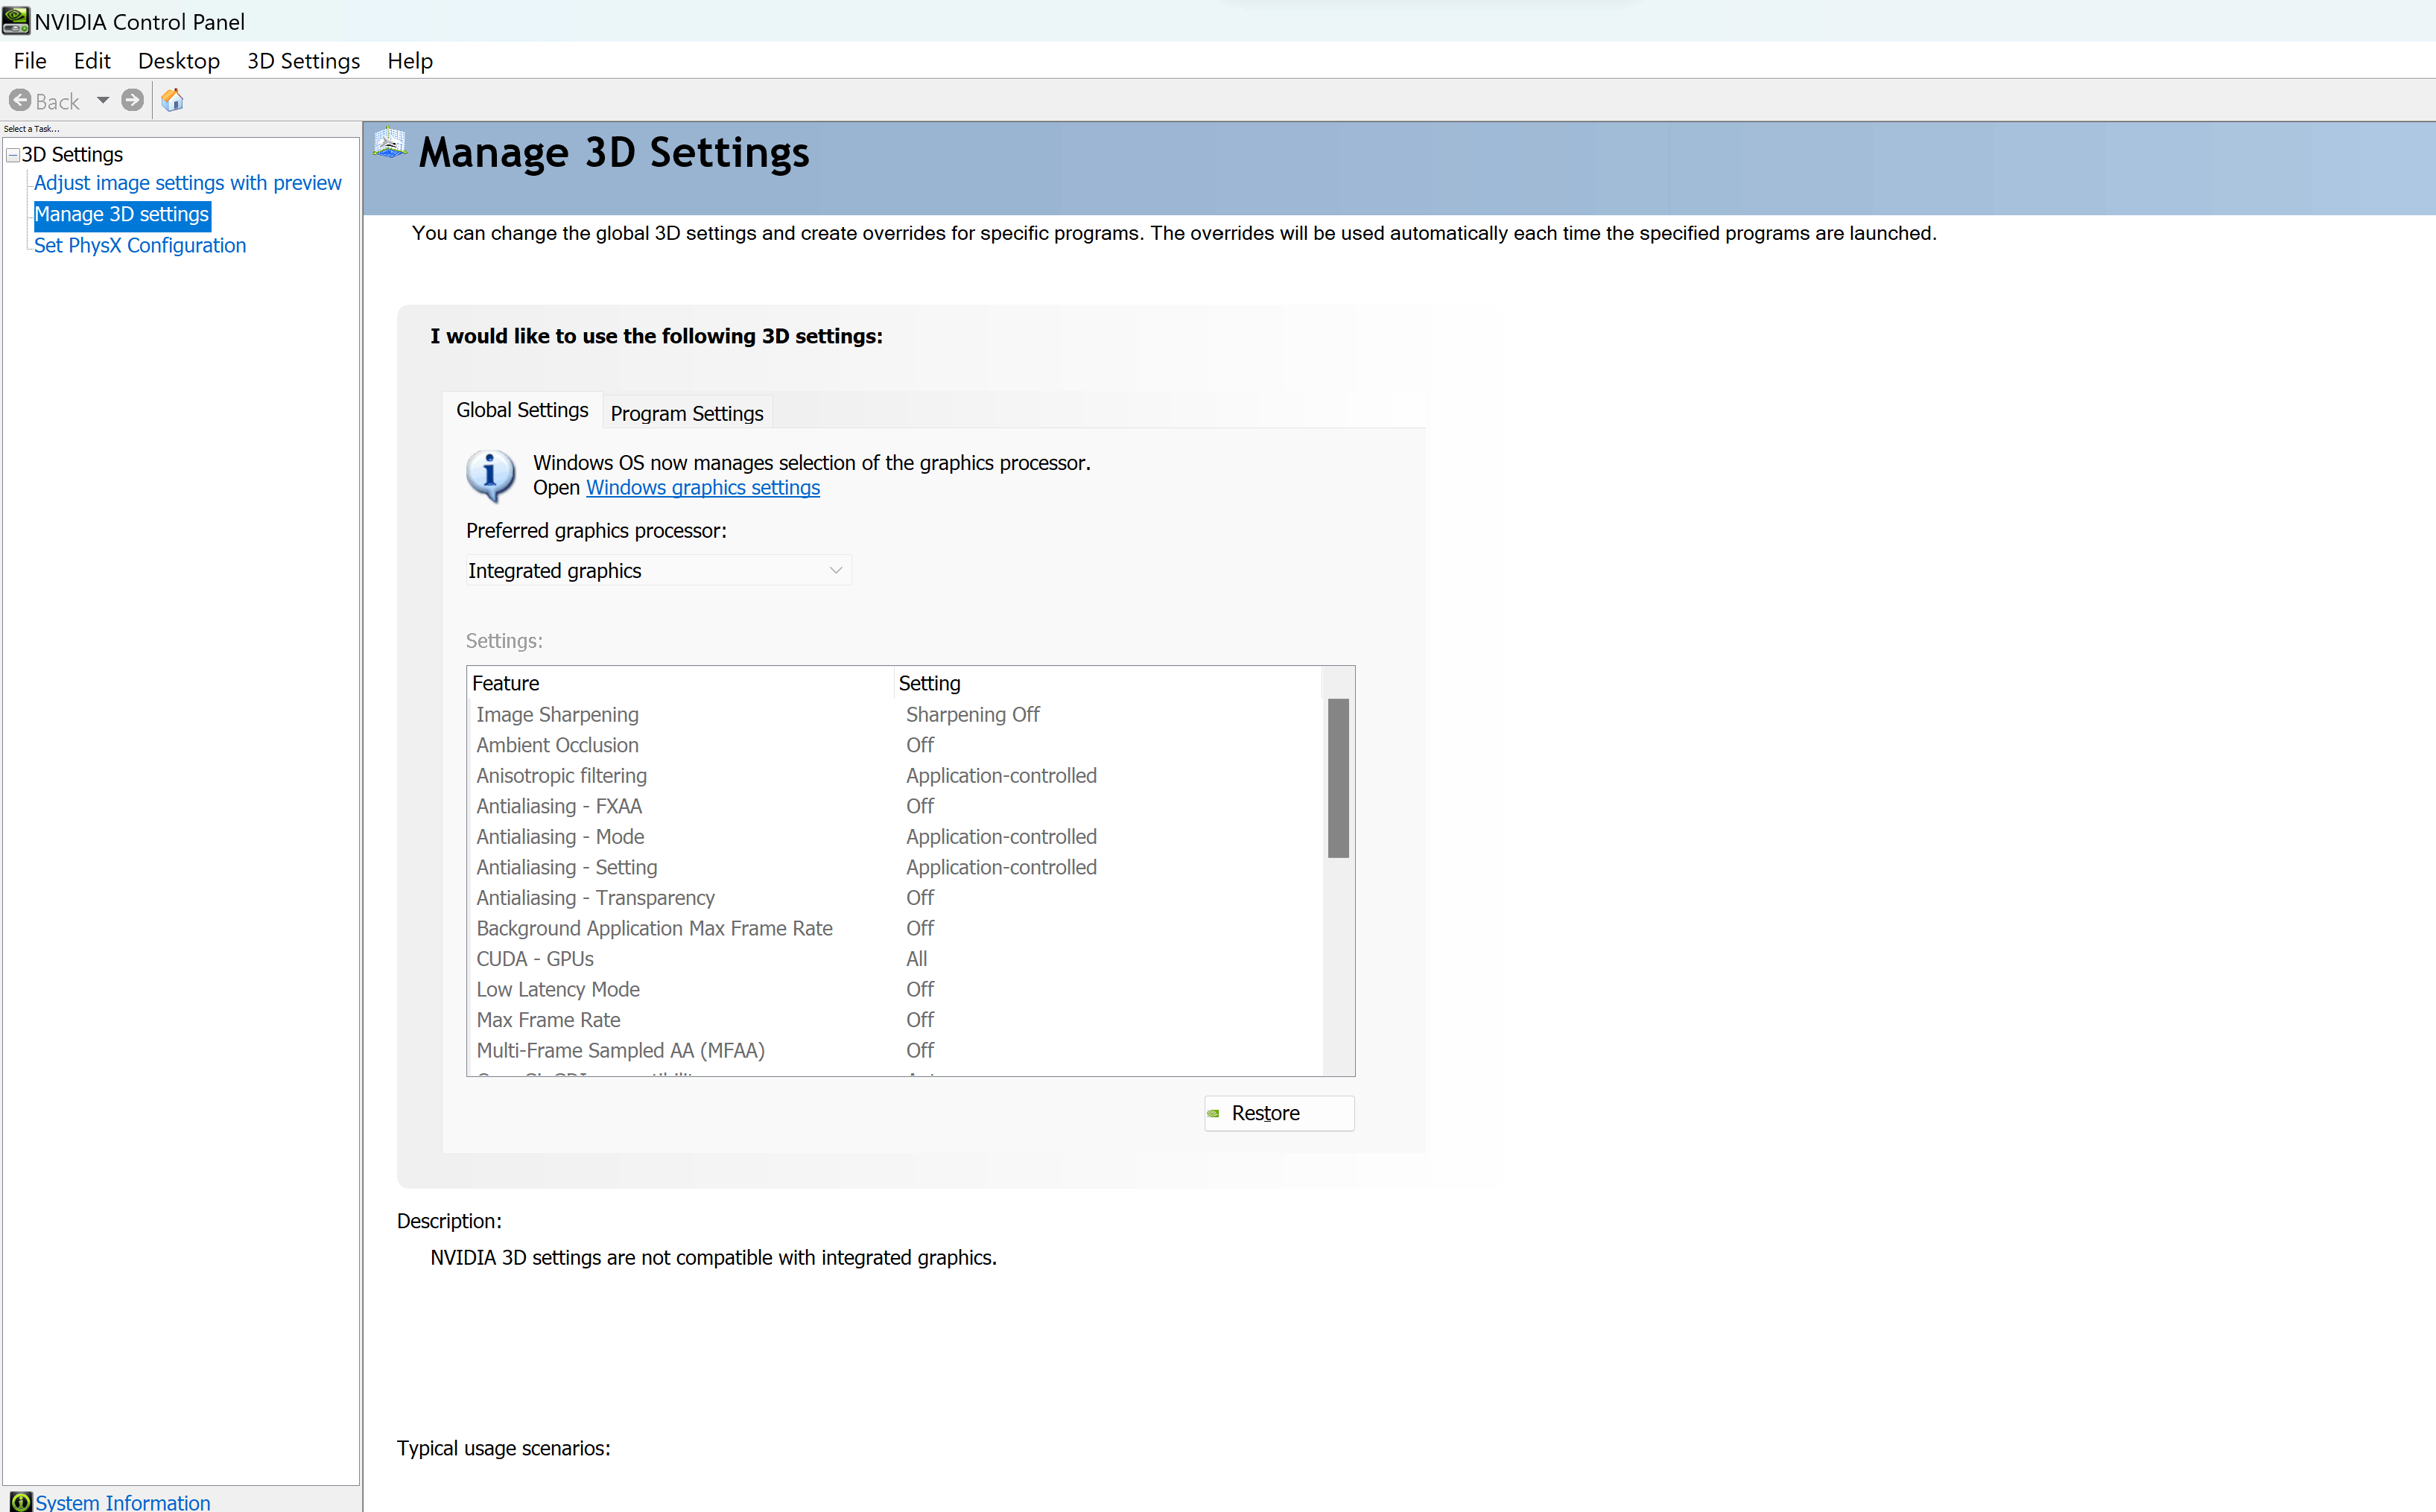Screen dimensions: 2436x1512
Task: Click the Setting column header
Action: (x=1108, y=683)
